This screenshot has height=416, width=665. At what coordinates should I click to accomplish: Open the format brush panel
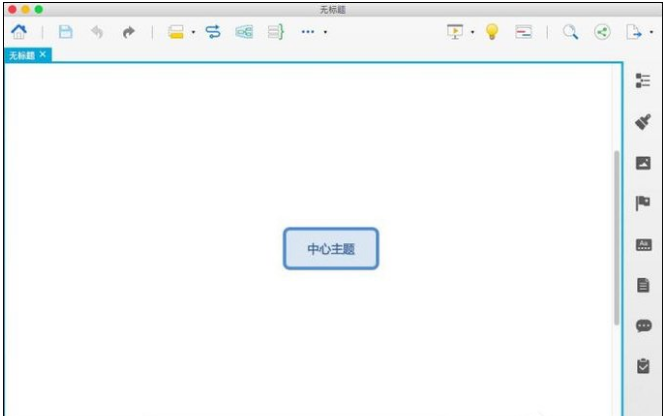coord(643,122)
